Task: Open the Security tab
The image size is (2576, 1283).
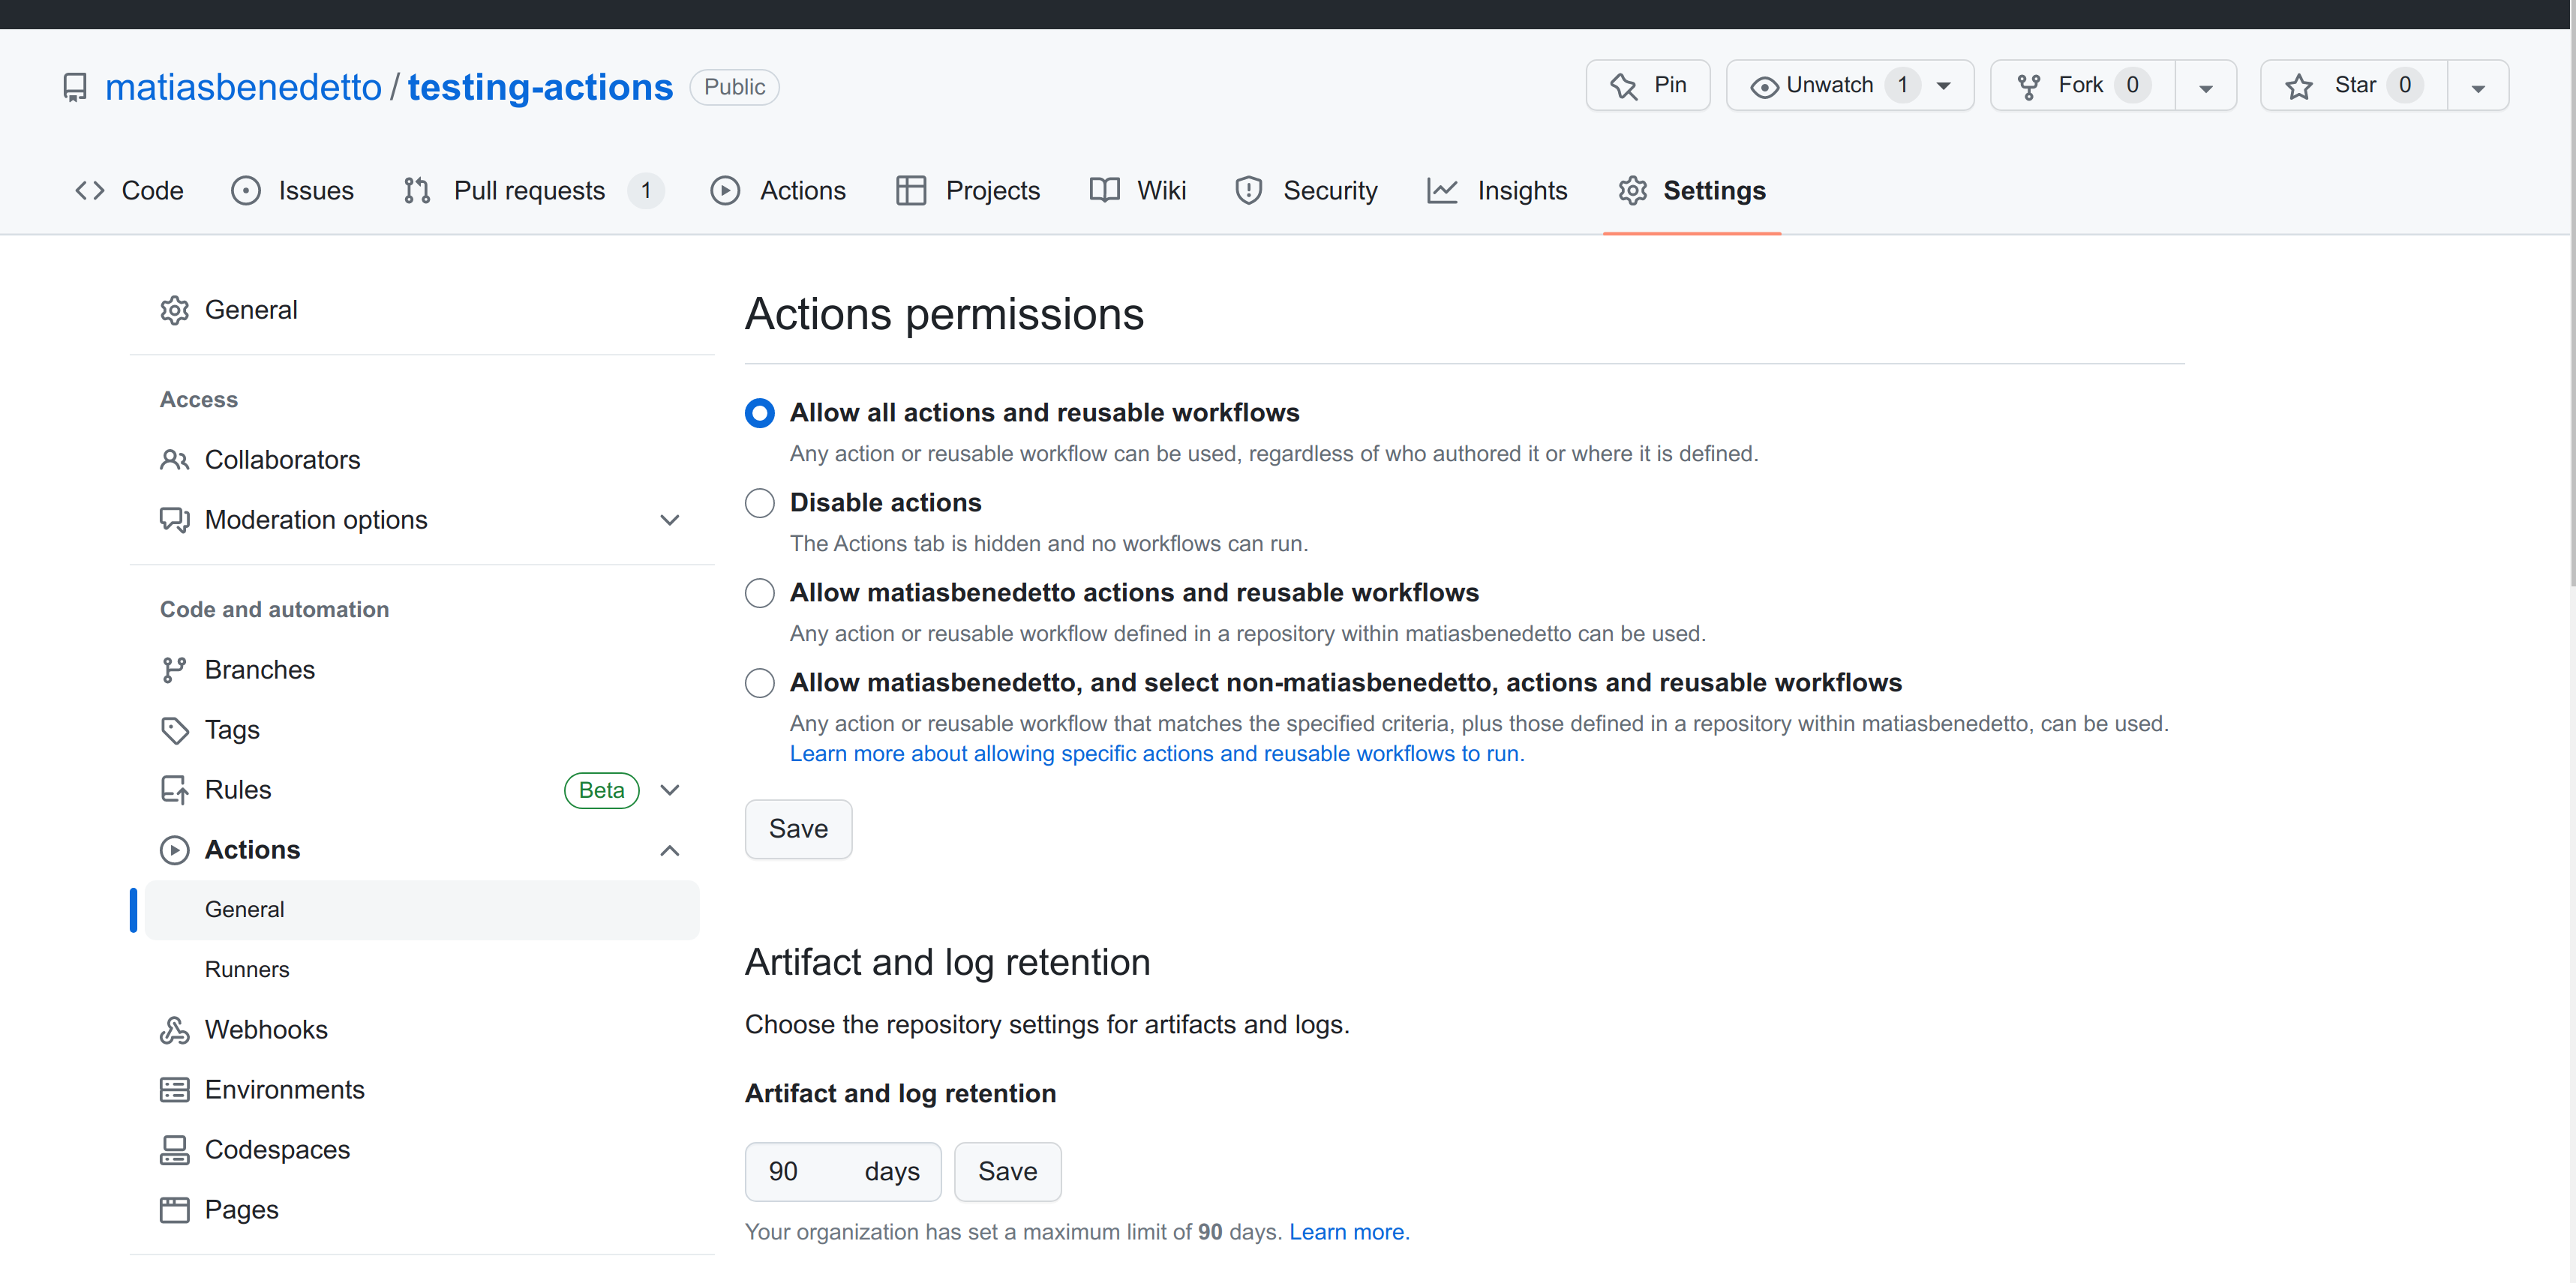Action: 1306,190
